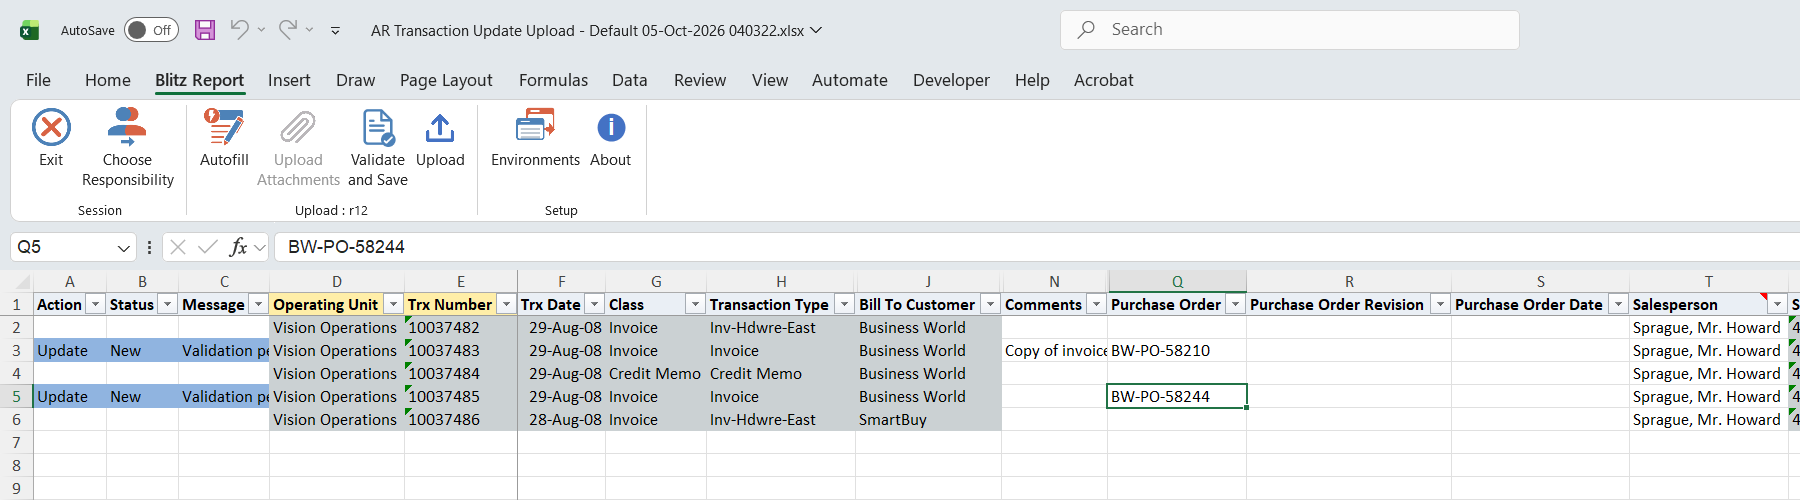The height and width of the screenshot is (500, 1800).
Task: Switch to the Home tab
Action: click(x=108, y=80)
